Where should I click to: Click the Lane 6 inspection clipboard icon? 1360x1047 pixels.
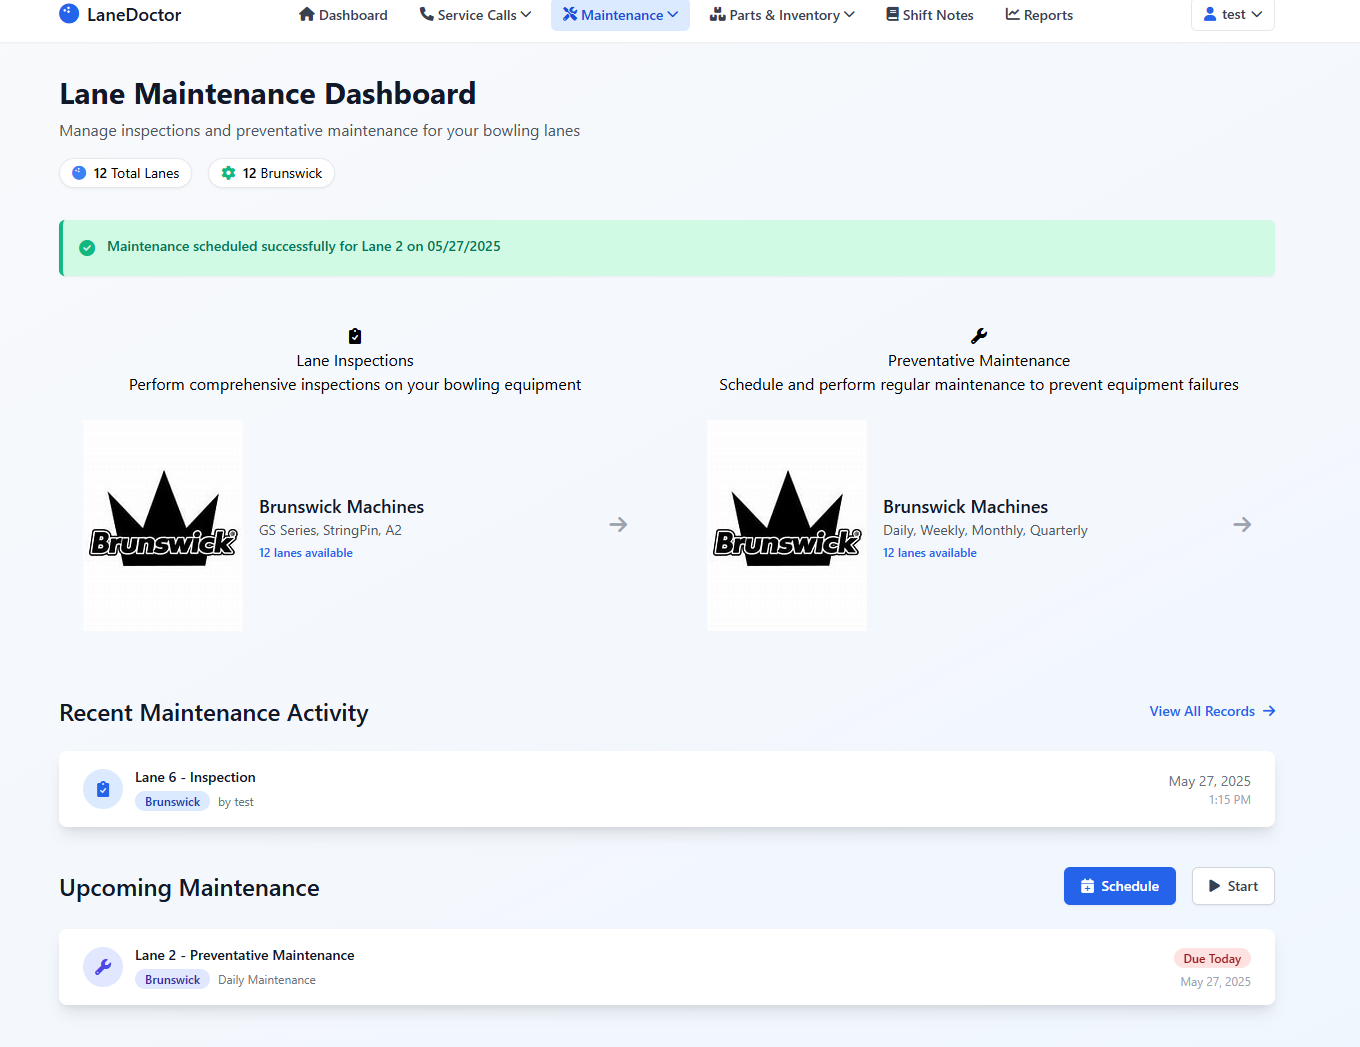coord(103,789)
